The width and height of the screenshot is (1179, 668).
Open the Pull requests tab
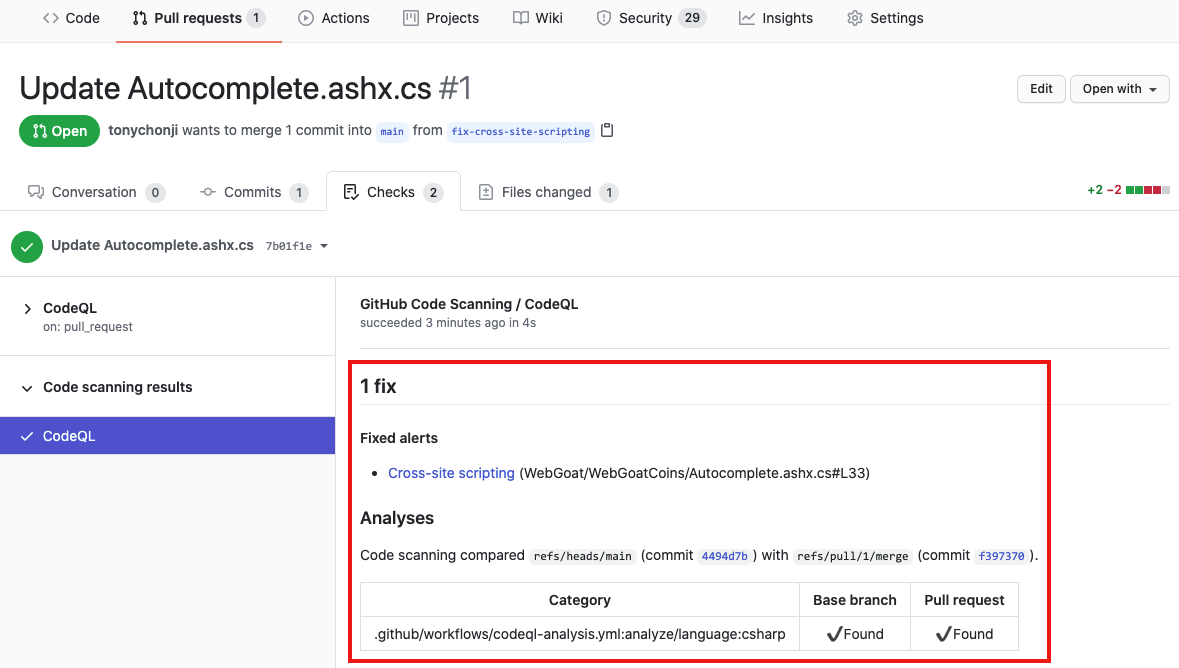[199, 18]
